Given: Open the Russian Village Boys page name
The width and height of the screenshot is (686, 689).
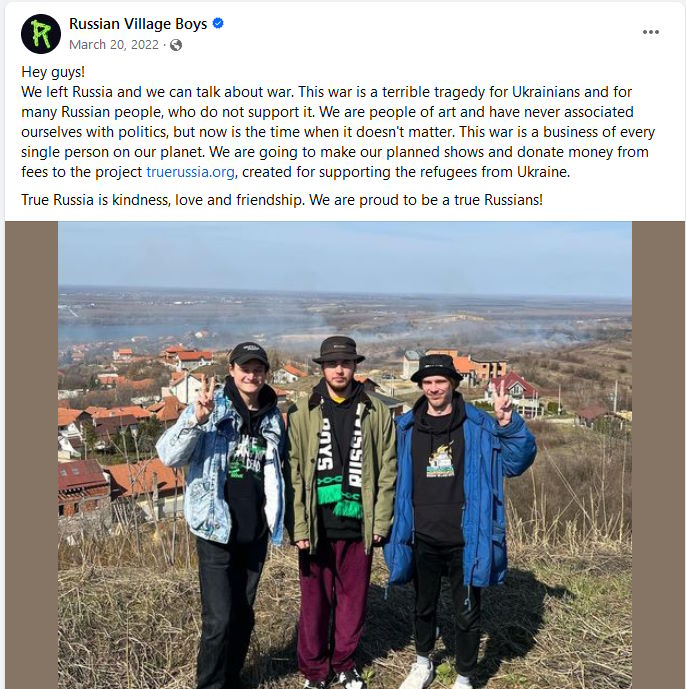Looking at the screenshot, I should 138,24.
